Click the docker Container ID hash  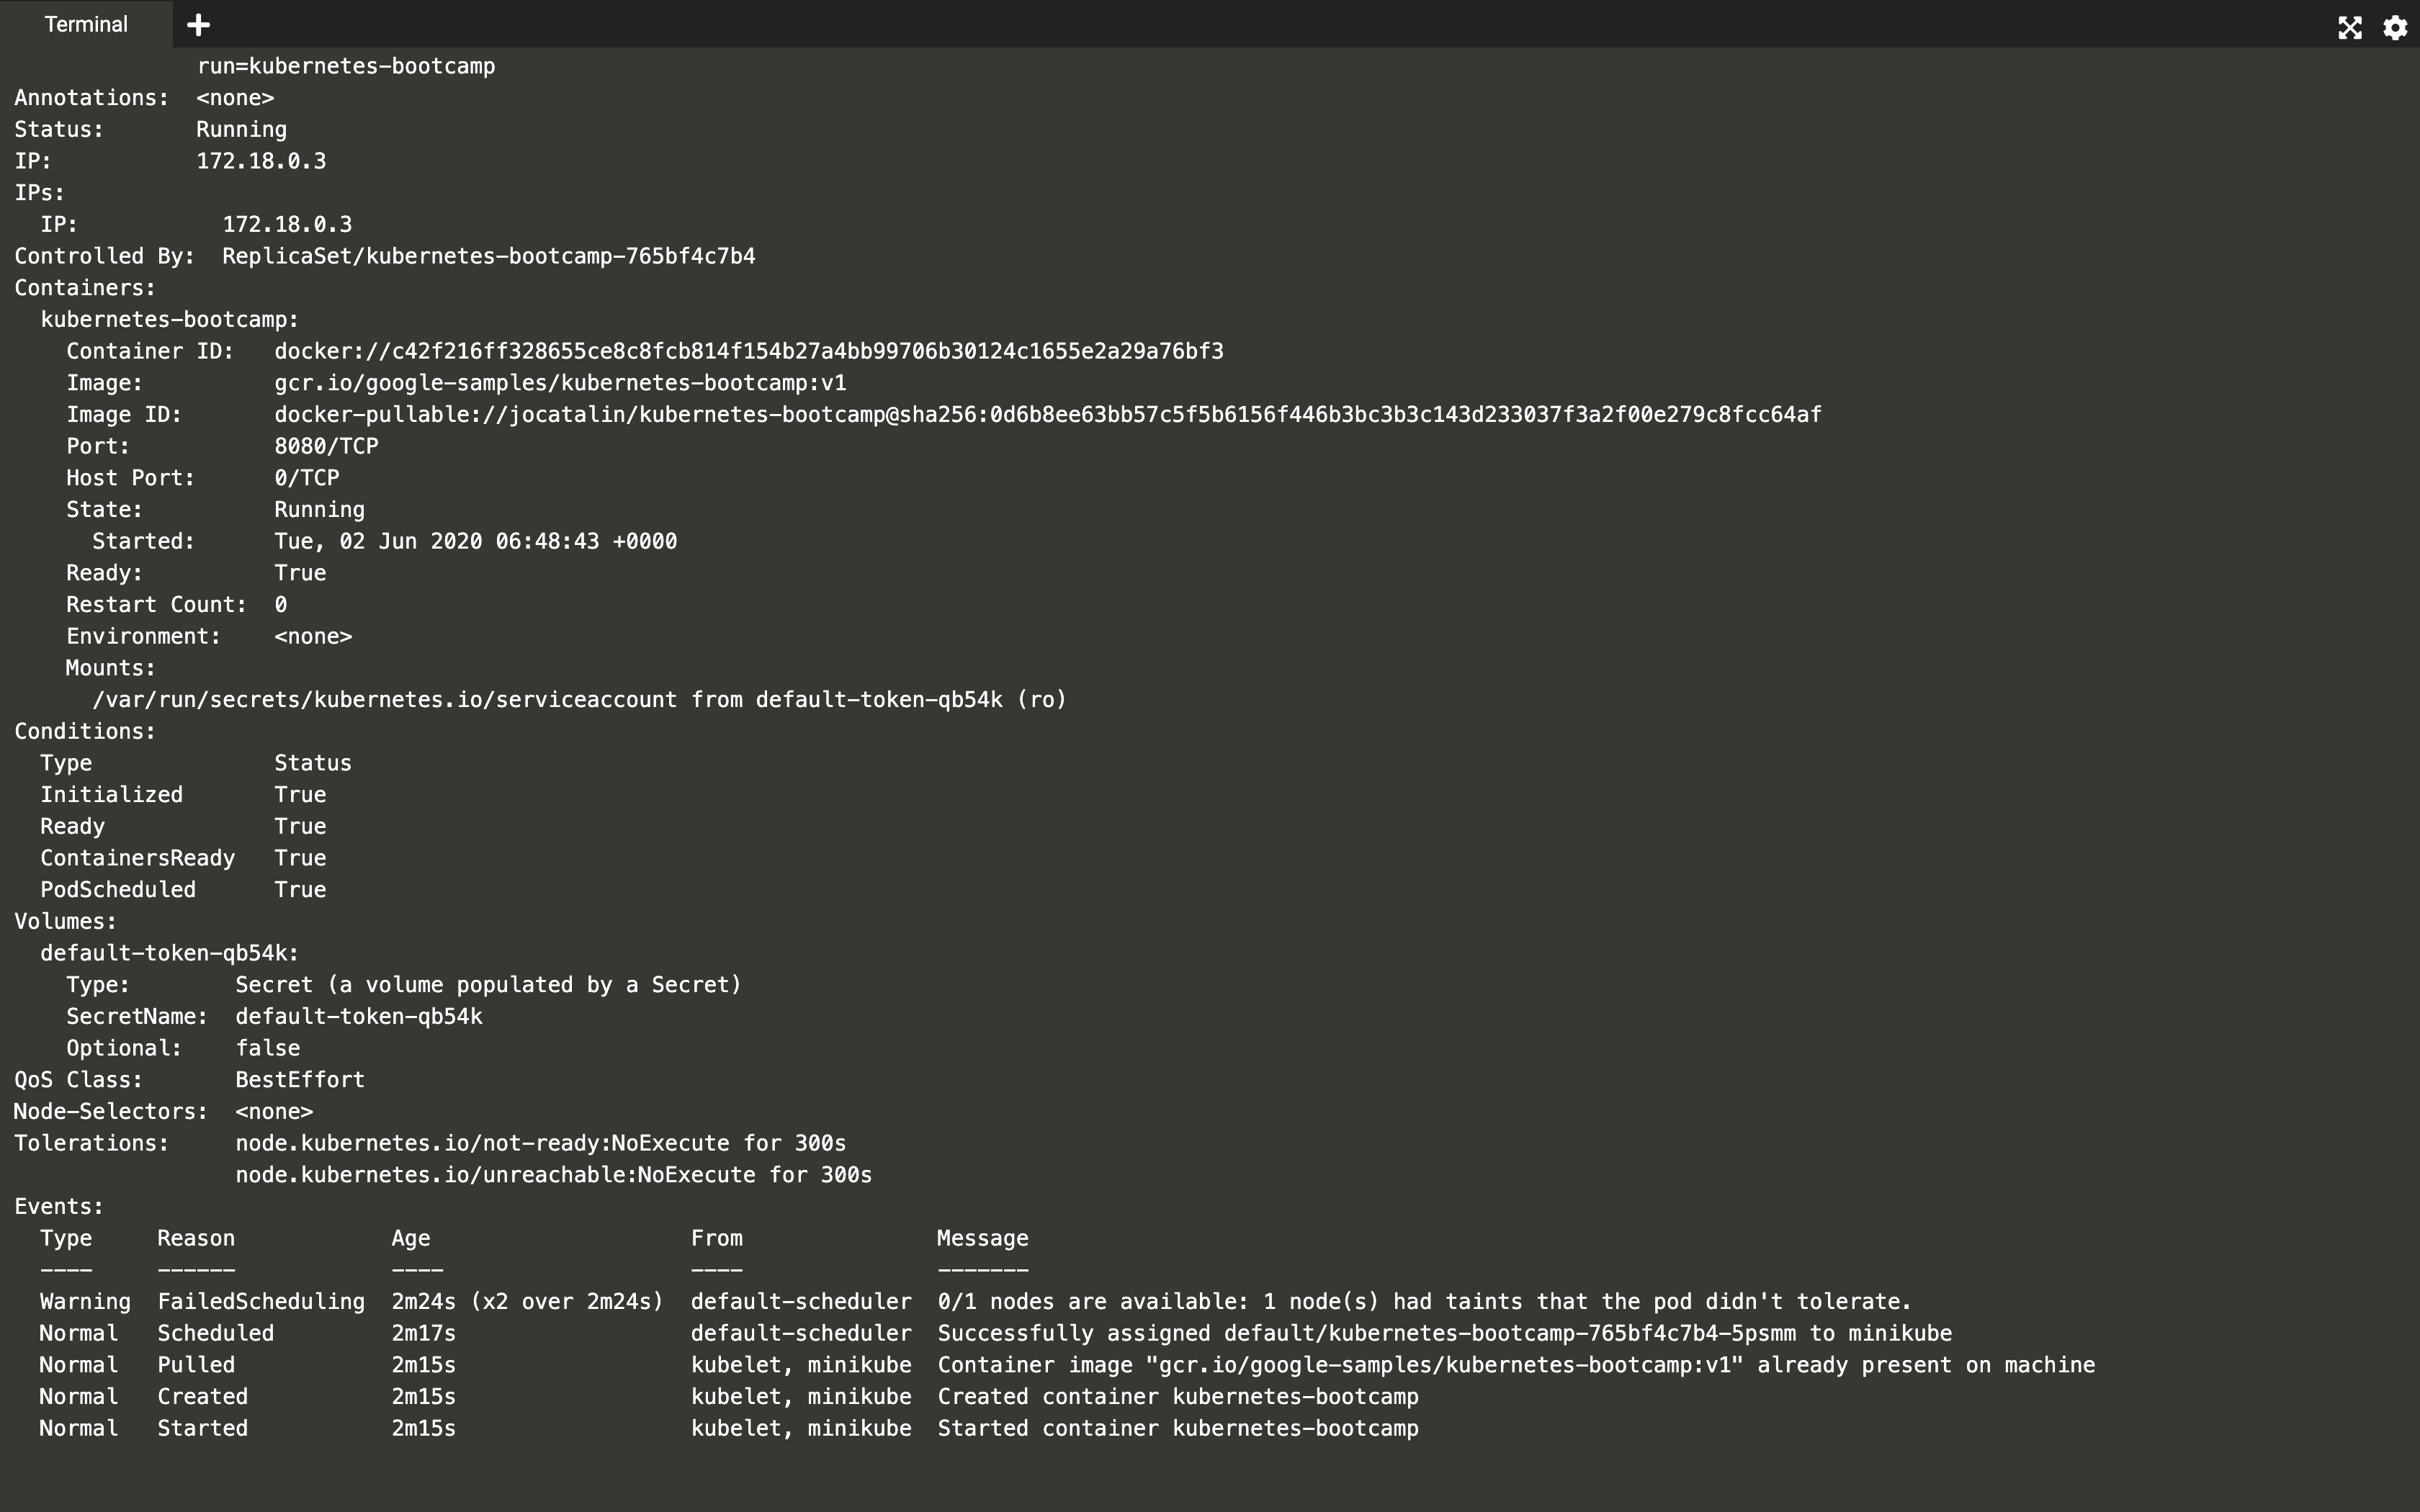[748, 351]
